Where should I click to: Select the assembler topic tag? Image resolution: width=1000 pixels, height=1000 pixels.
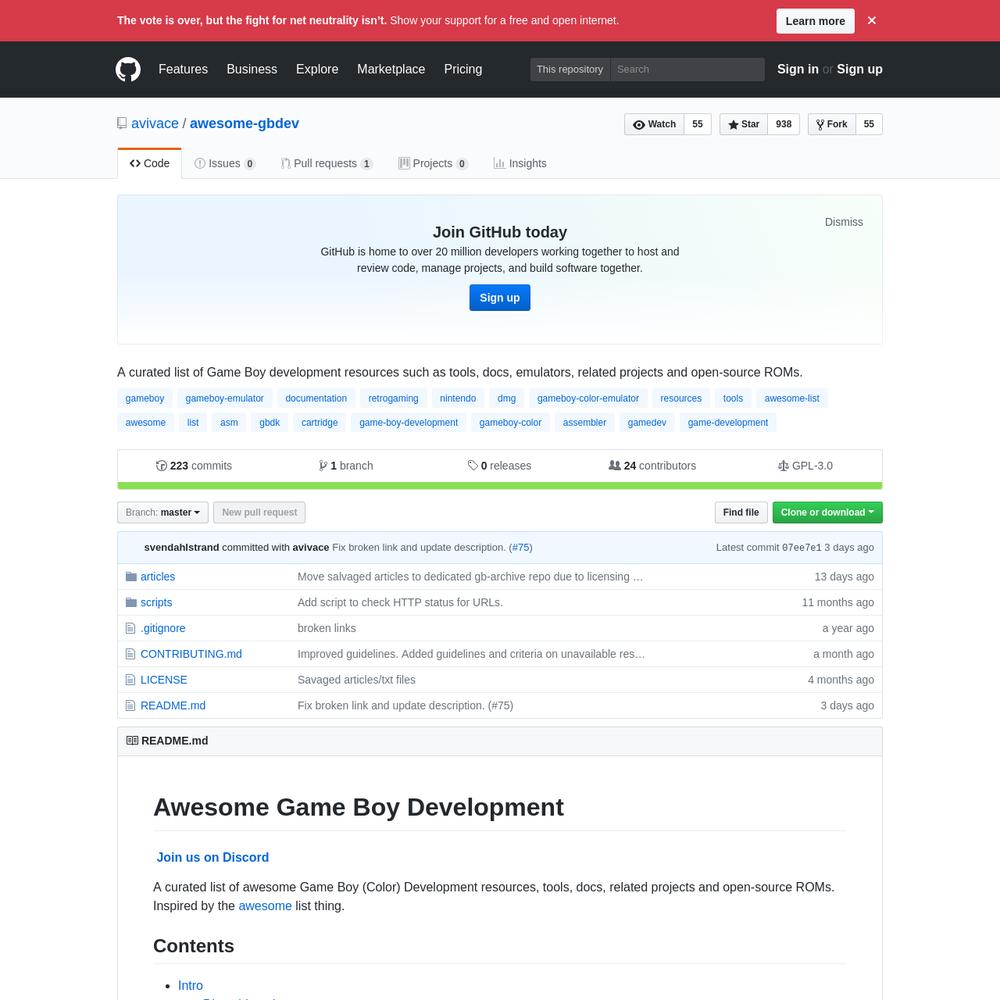[585, 422]
